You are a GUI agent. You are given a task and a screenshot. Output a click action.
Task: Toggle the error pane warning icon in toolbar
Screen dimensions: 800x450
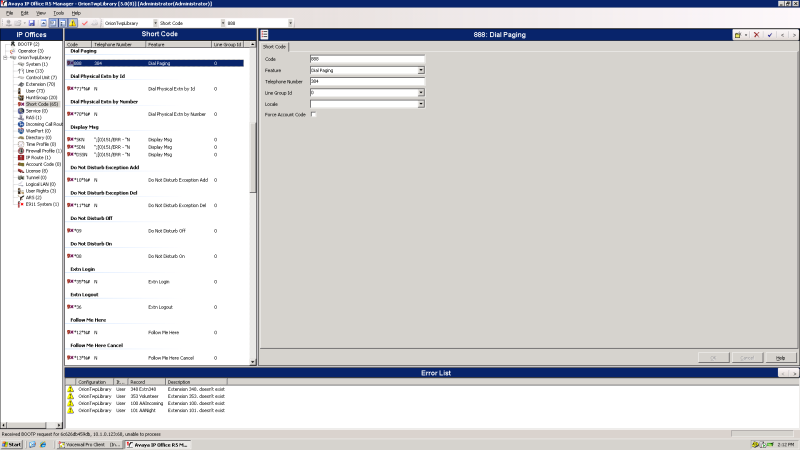tap(73, 23)
